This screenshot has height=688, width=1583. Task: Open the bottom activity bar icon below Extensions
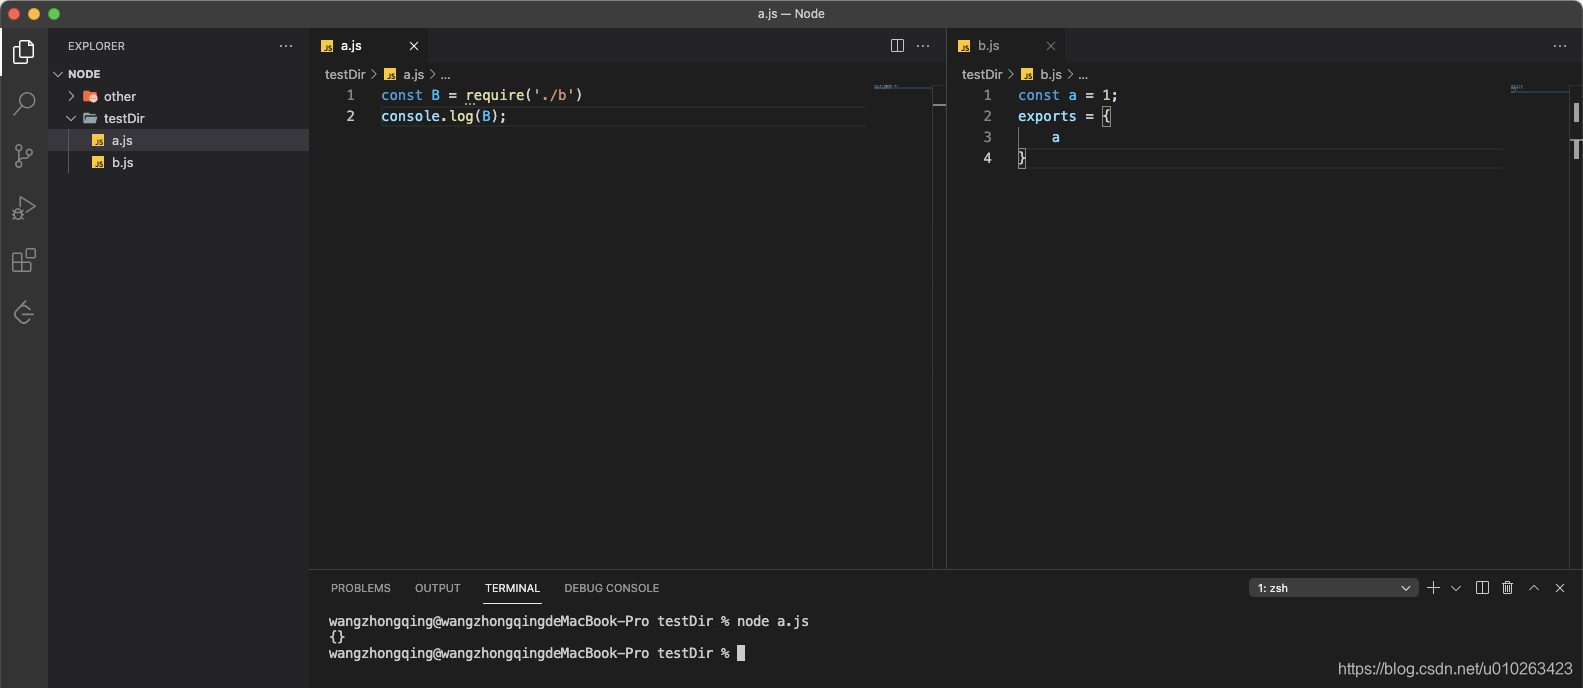24,312
